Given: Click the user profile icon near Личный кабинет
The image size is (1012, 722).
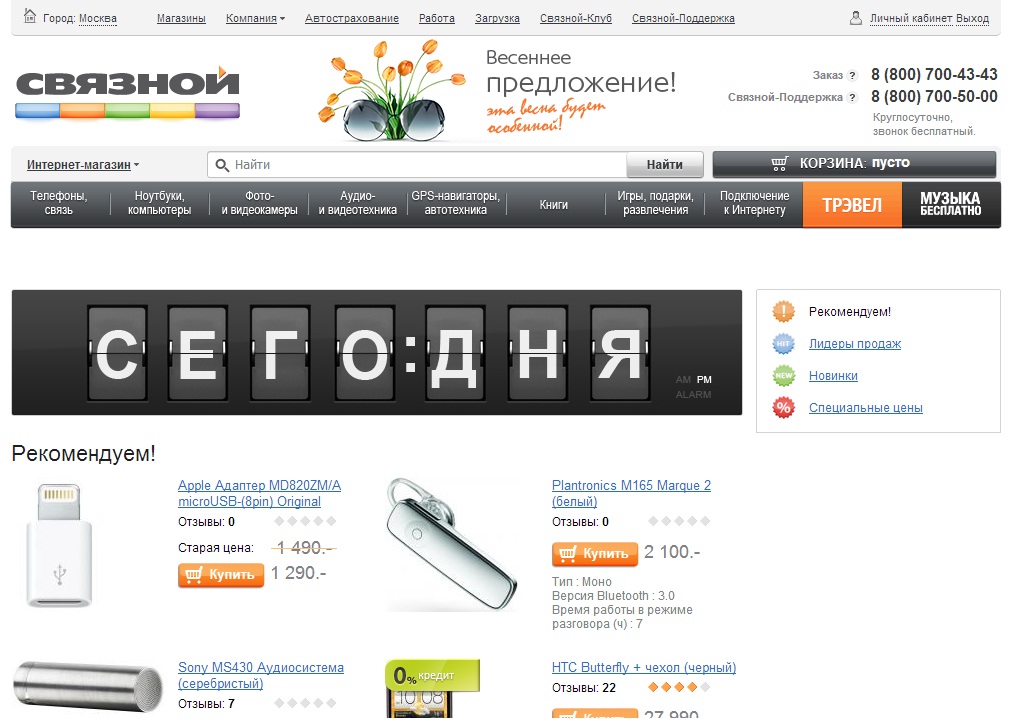Looking at the screenshot, I should click(856, 17).
